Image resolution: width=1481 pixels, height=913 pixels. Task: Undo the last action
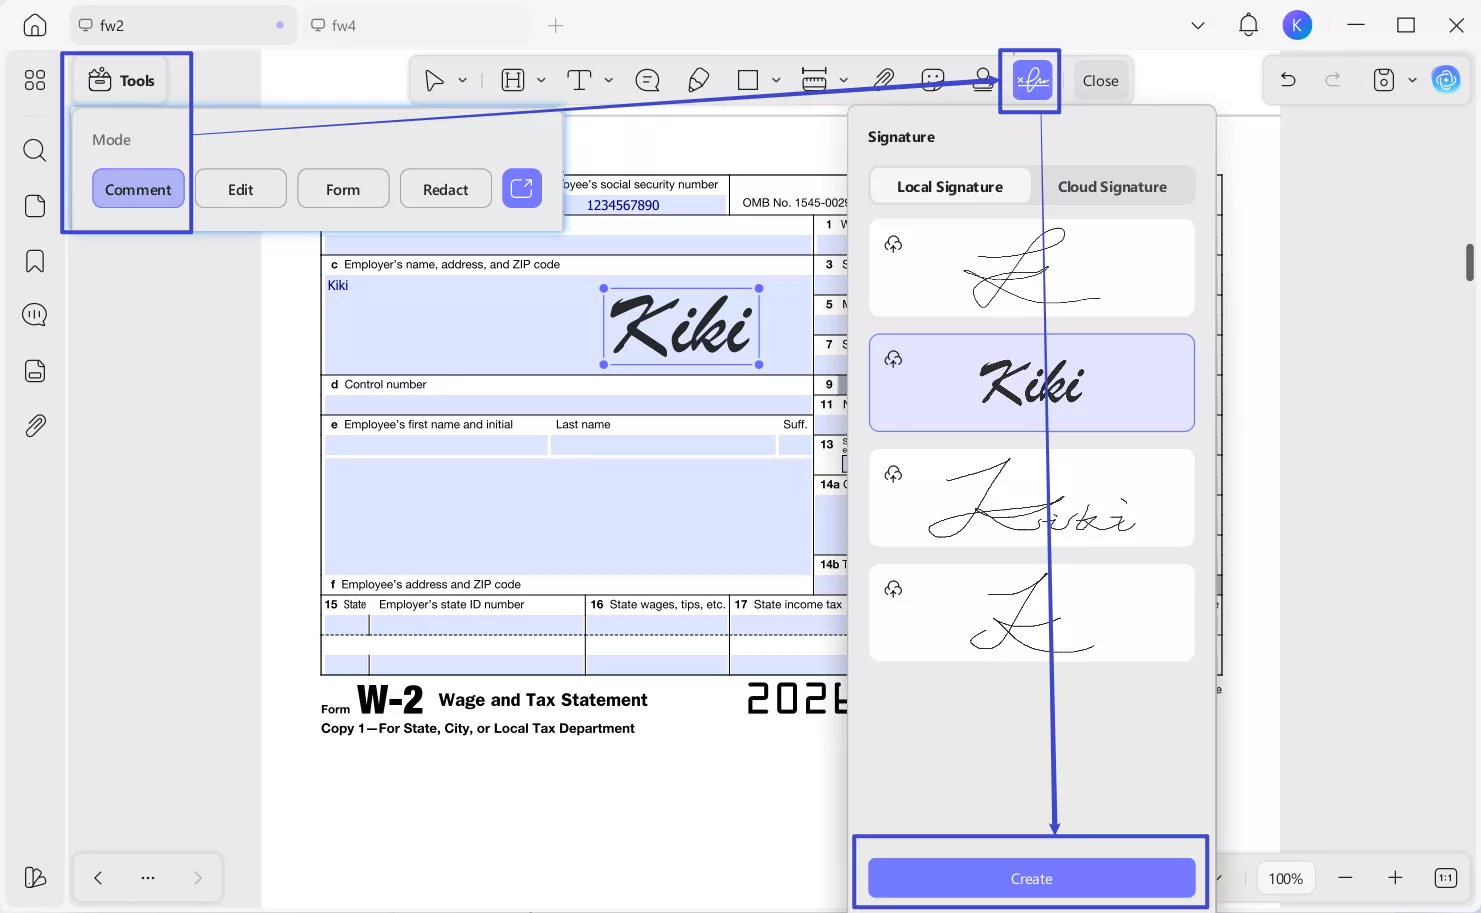(1288, 80)
